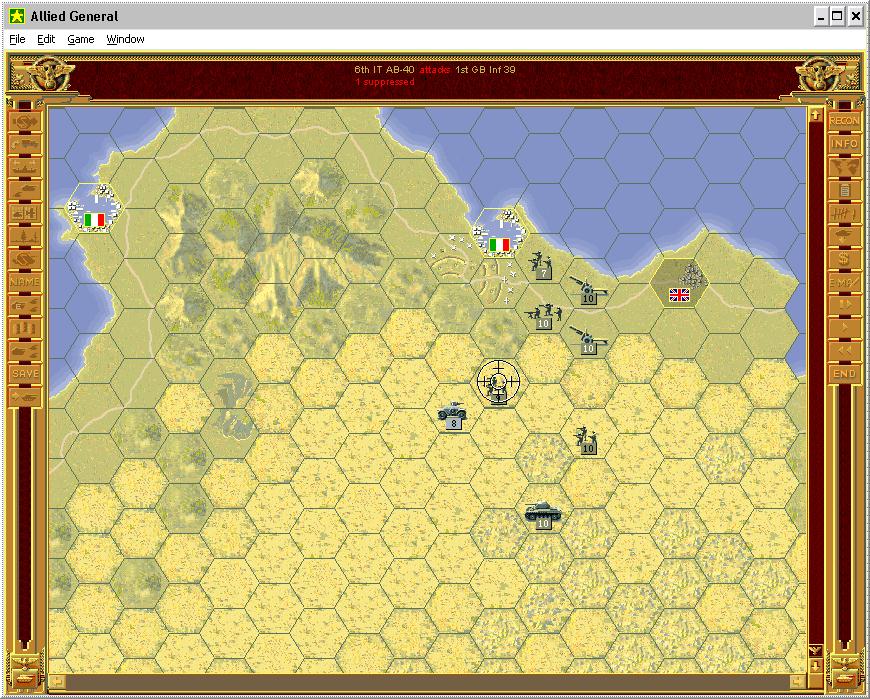
Task: Click the map scroll up arrow
Action: (x=815, y=115)
